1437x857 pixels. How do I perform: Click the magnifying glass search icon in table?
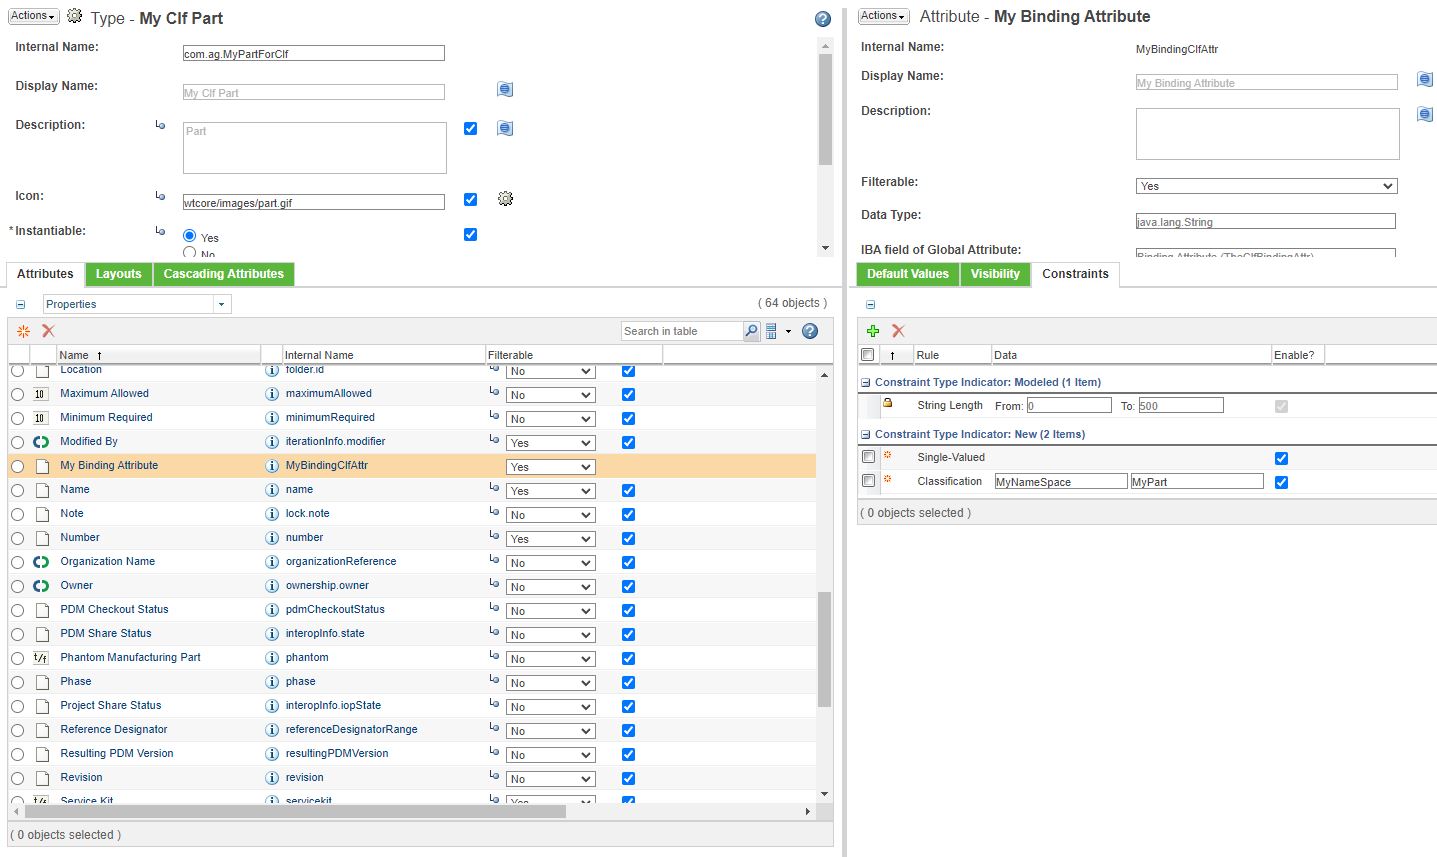752,330
